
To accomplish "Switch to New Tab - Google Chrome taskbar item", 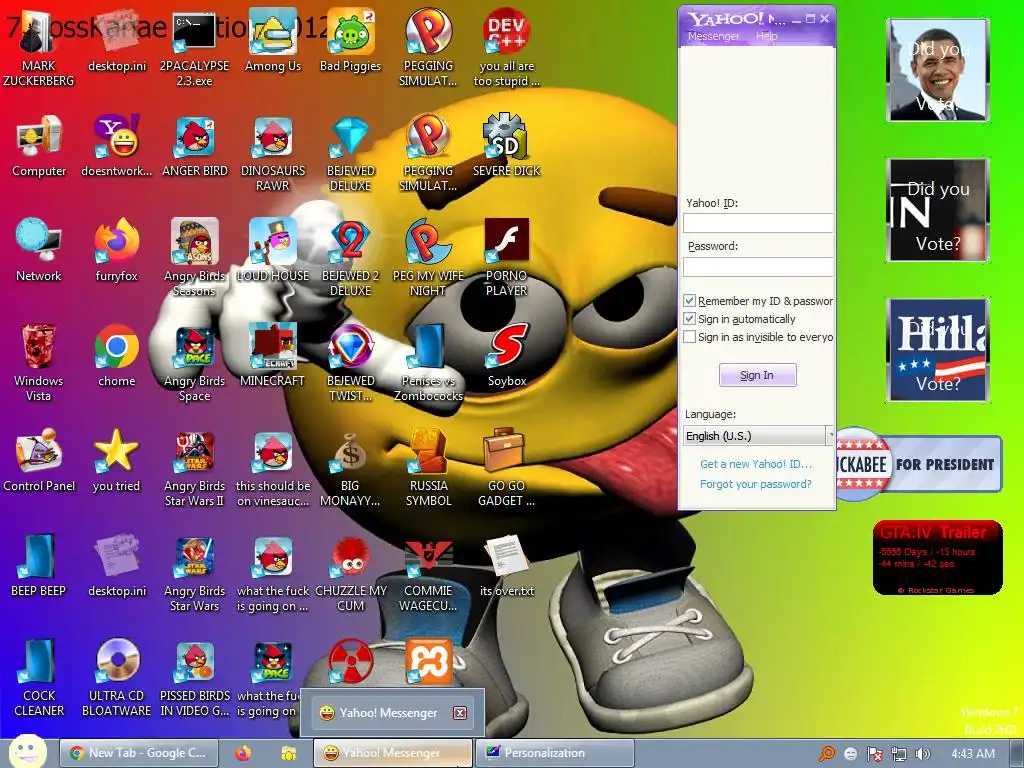I will [138, 753].
